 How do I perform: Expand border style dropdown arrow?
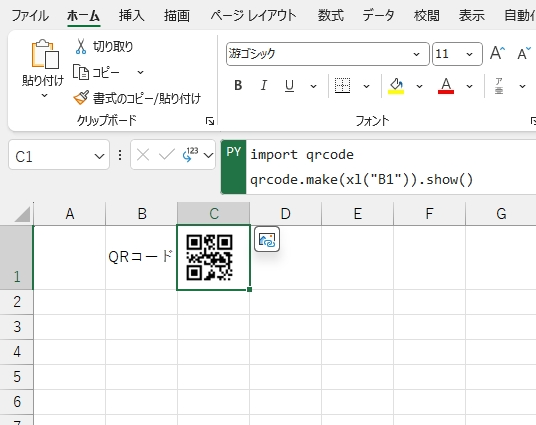[x=366, y=86]
